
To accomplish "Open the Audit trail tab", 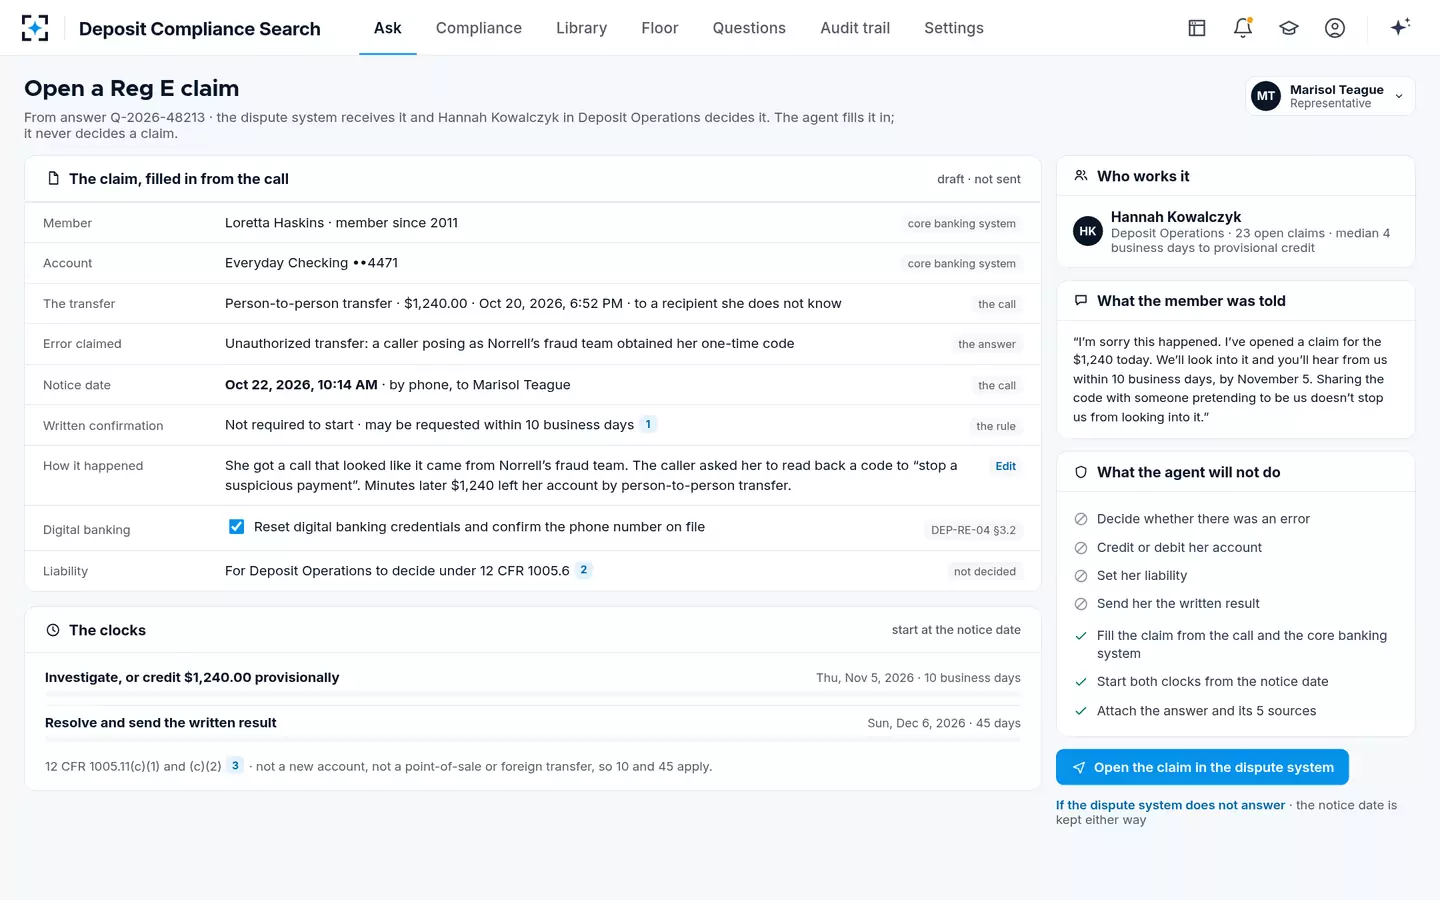I will (x=855, y=28).
